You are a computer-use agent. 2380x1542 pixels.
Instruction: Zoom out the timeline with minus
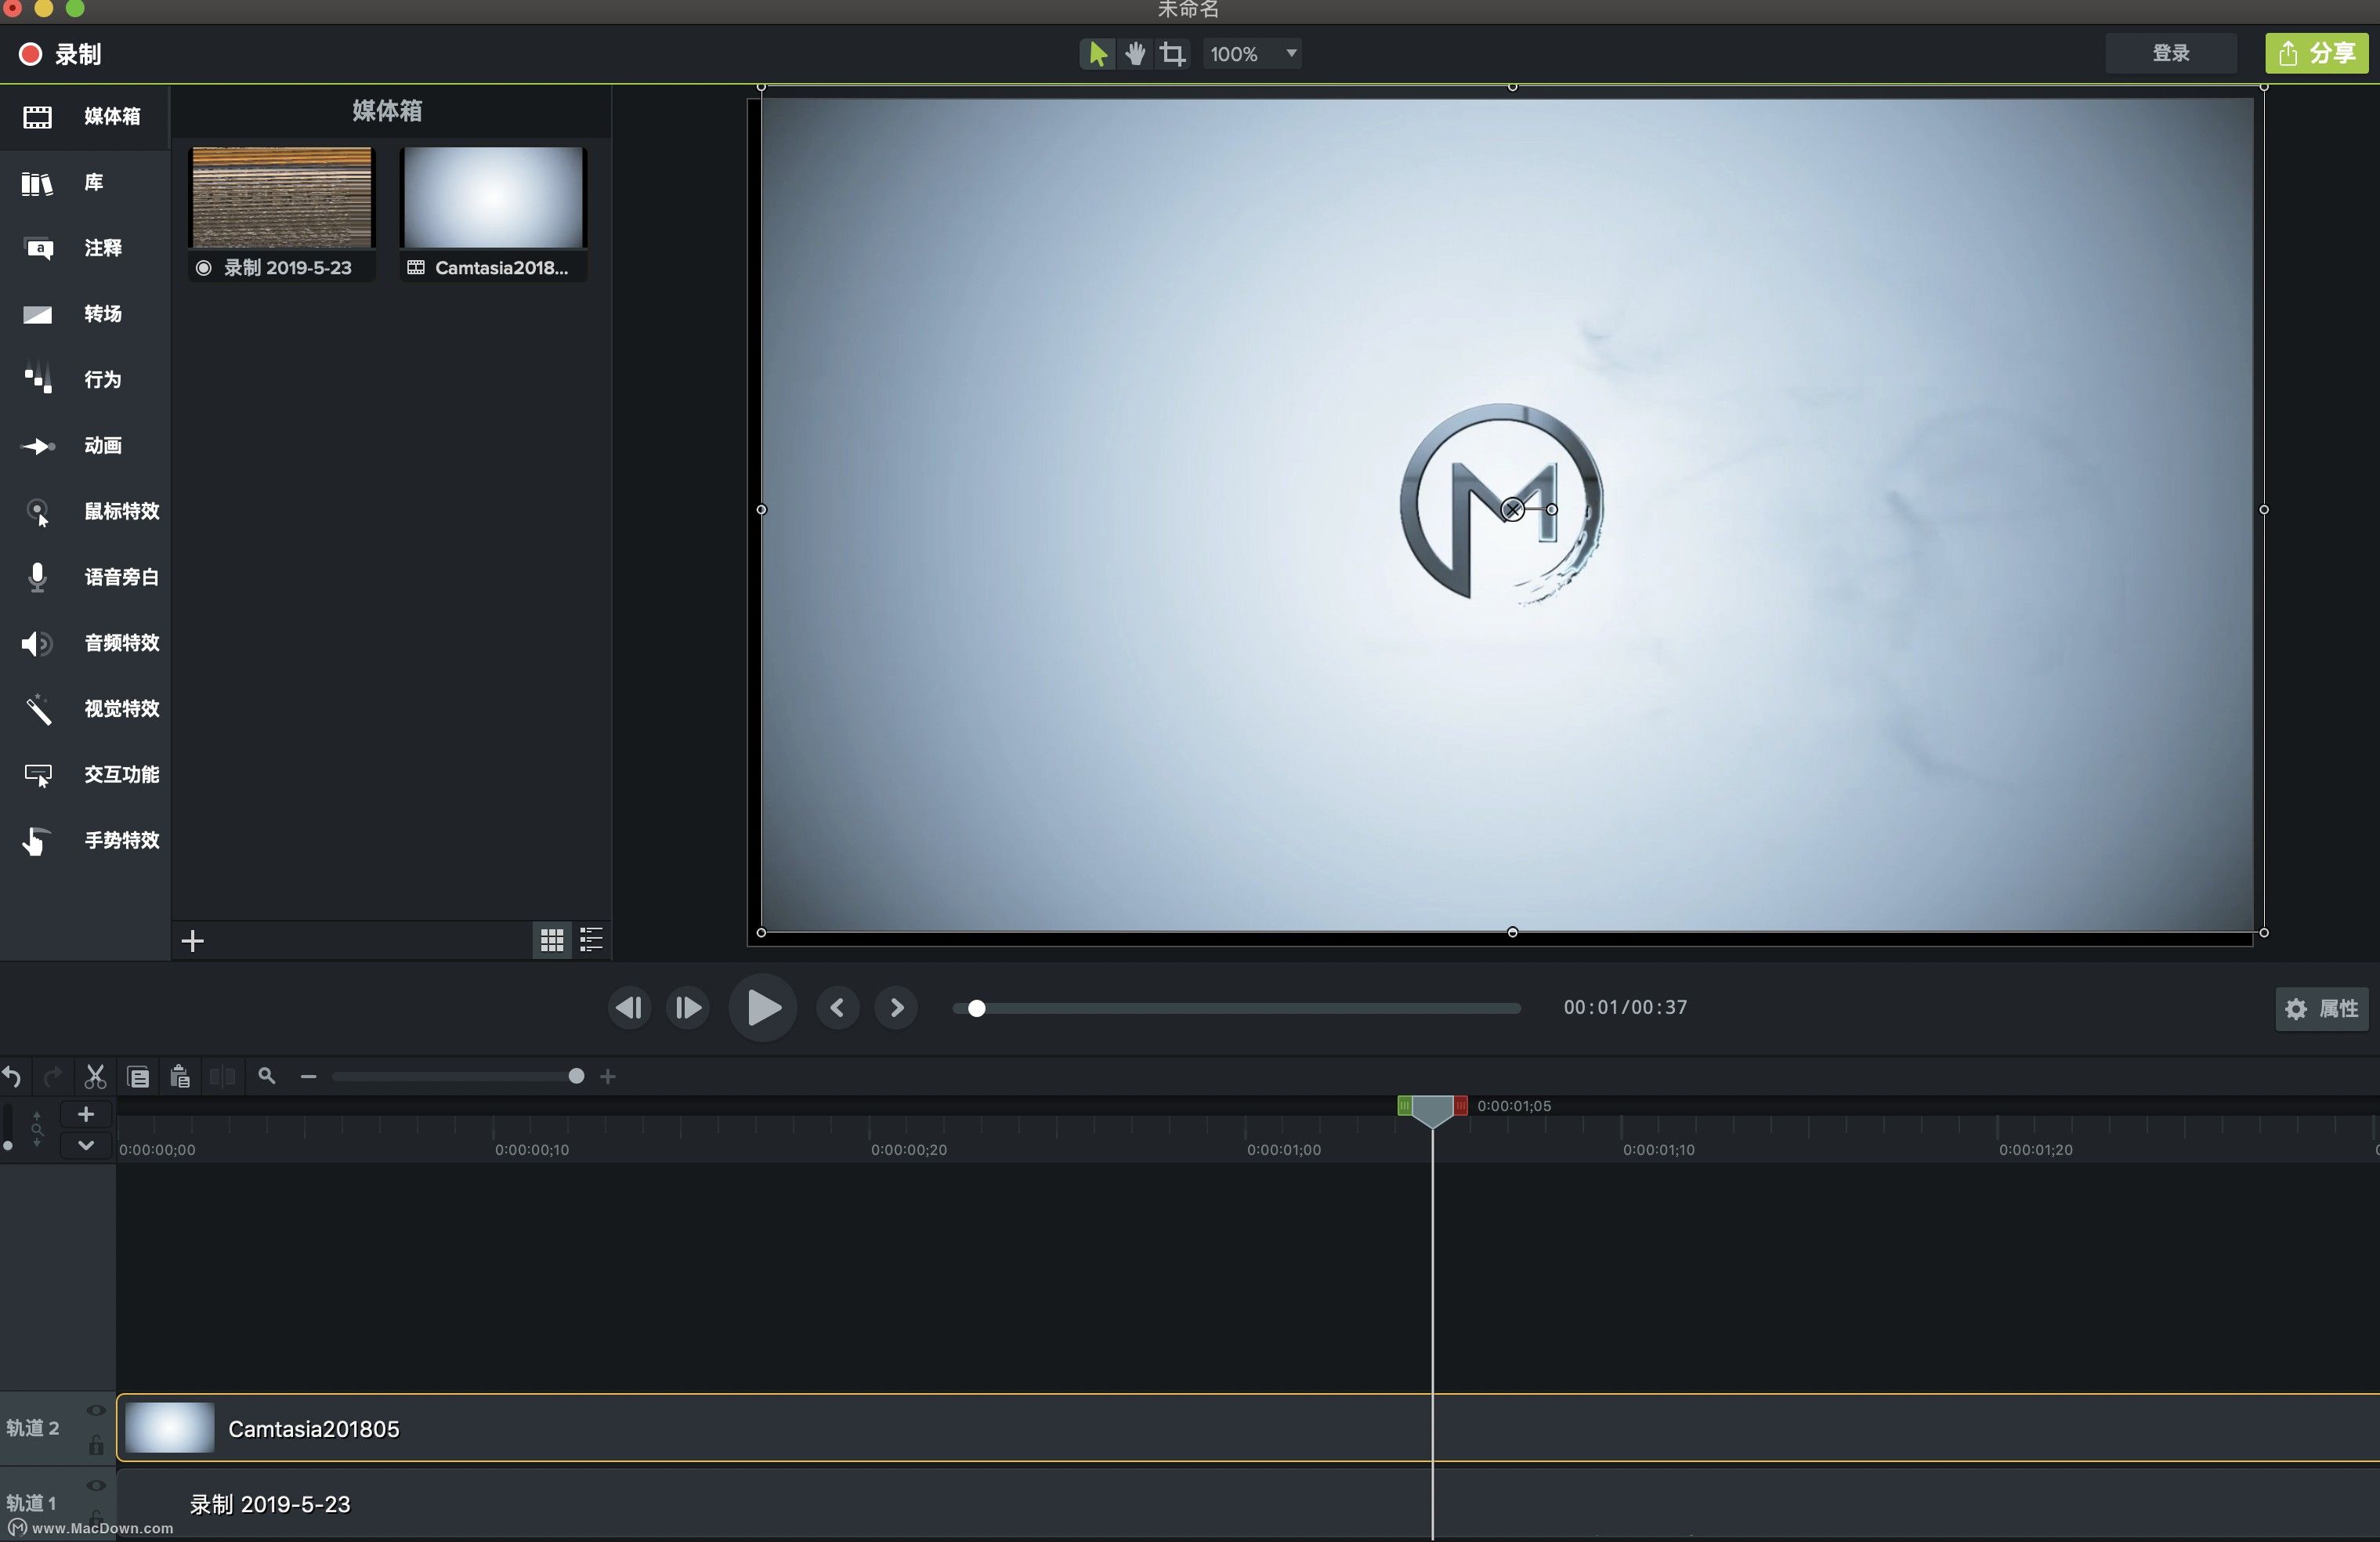[308, 1077]
